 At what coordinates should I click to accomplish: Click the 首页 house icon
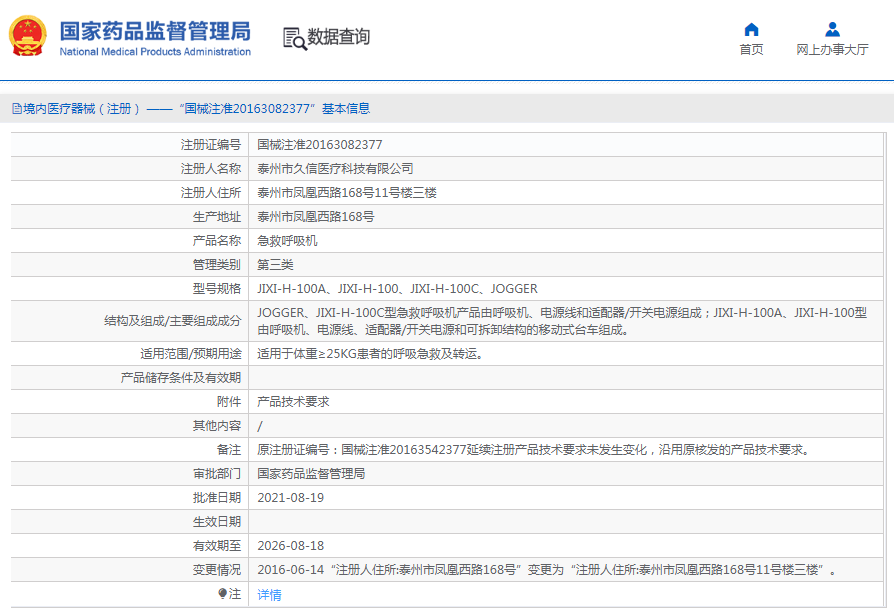[x=751, y=29]
